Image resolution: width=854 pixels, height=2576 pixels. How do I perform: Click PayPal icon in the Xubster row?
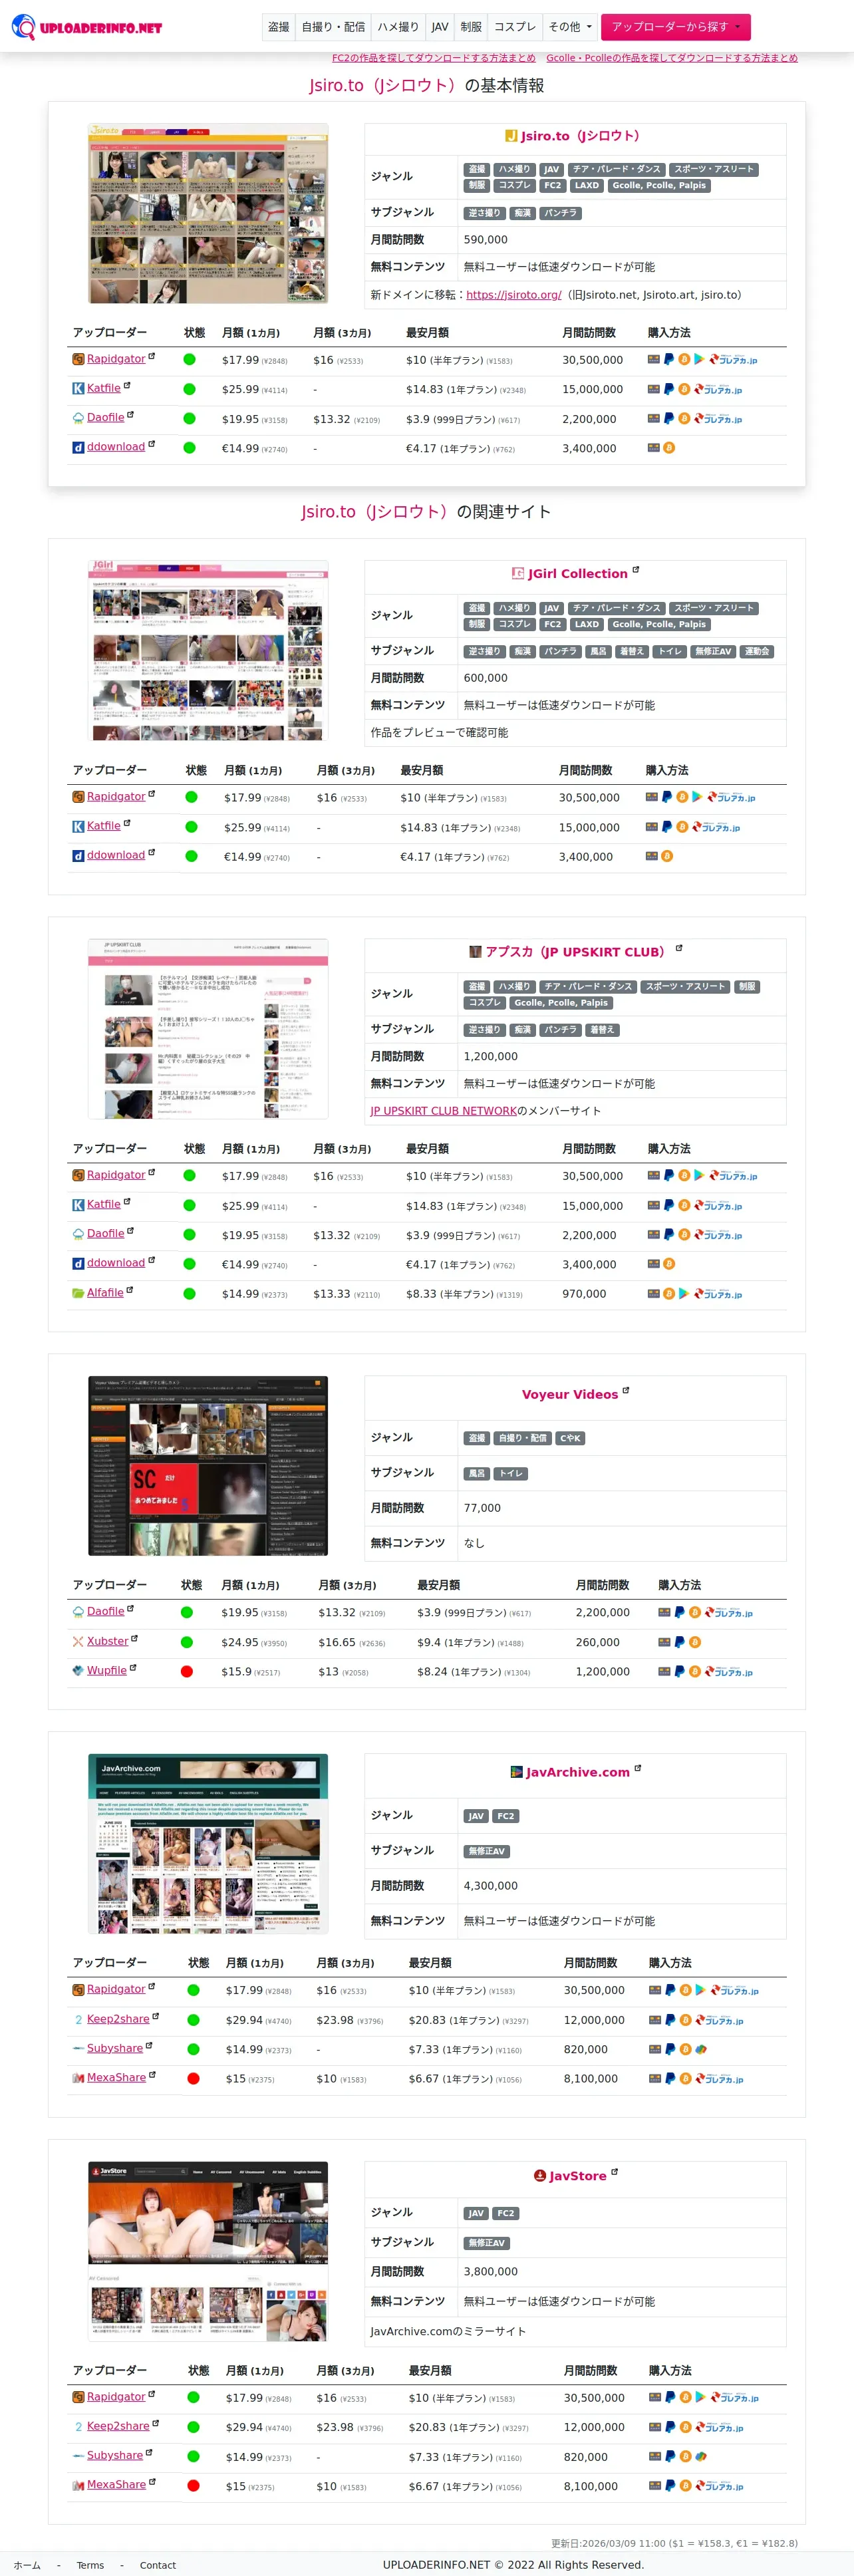(x=679, y=1642)
